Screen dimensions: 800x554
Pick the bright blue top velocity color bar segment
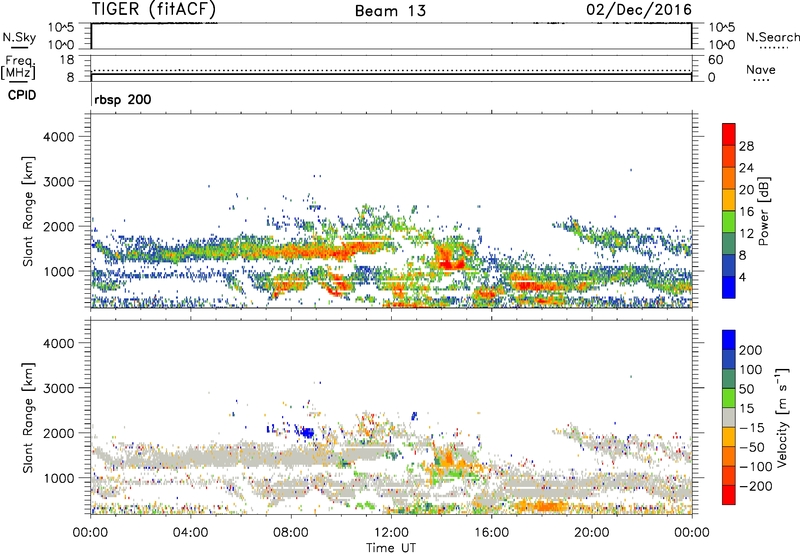729,340
